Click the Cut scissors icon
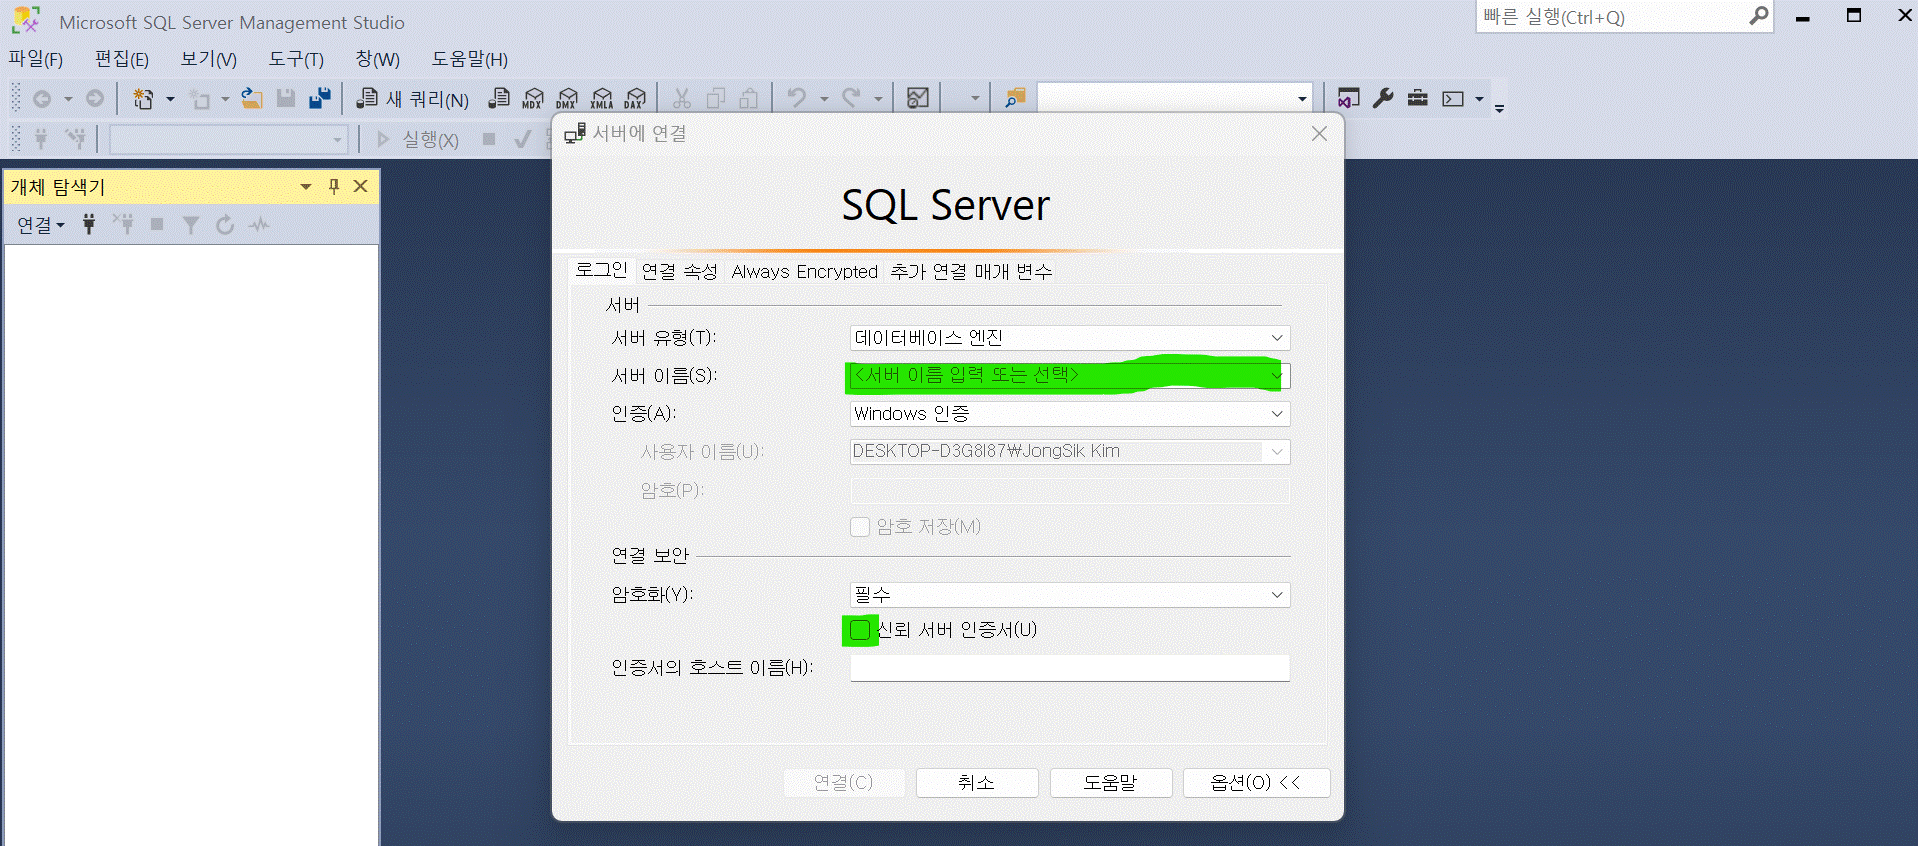Viewport: 1918px width, 846px height. (x=682, y=98)
